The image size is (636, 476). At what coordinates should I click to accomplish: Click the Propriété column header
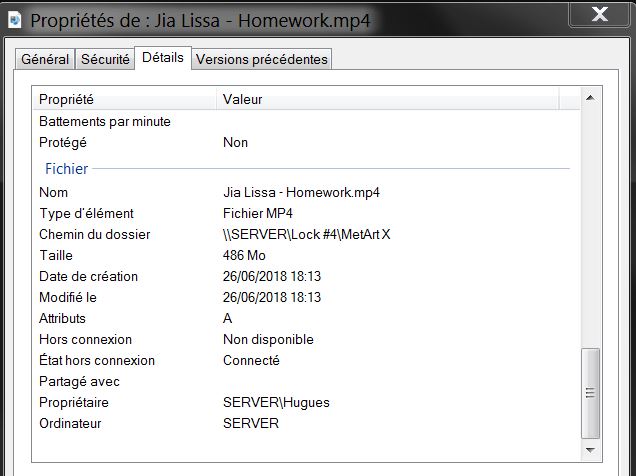125,99
